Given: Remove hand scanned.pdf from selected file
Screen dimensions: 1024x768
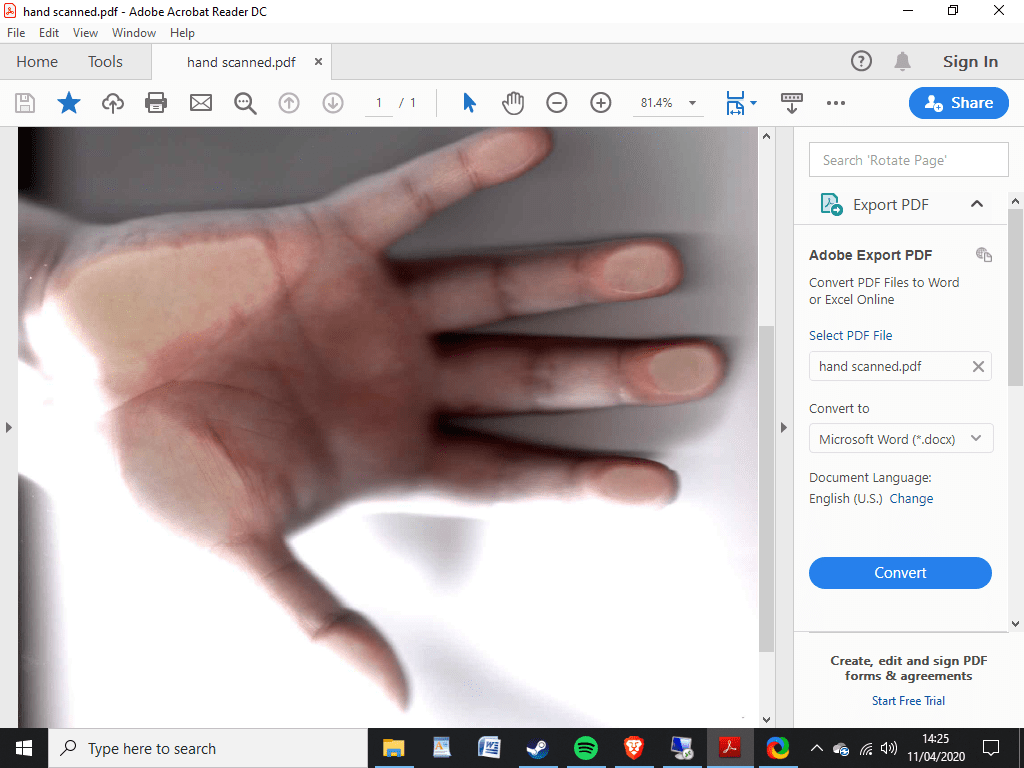Looking at the screenshot, I should [978, 366].
